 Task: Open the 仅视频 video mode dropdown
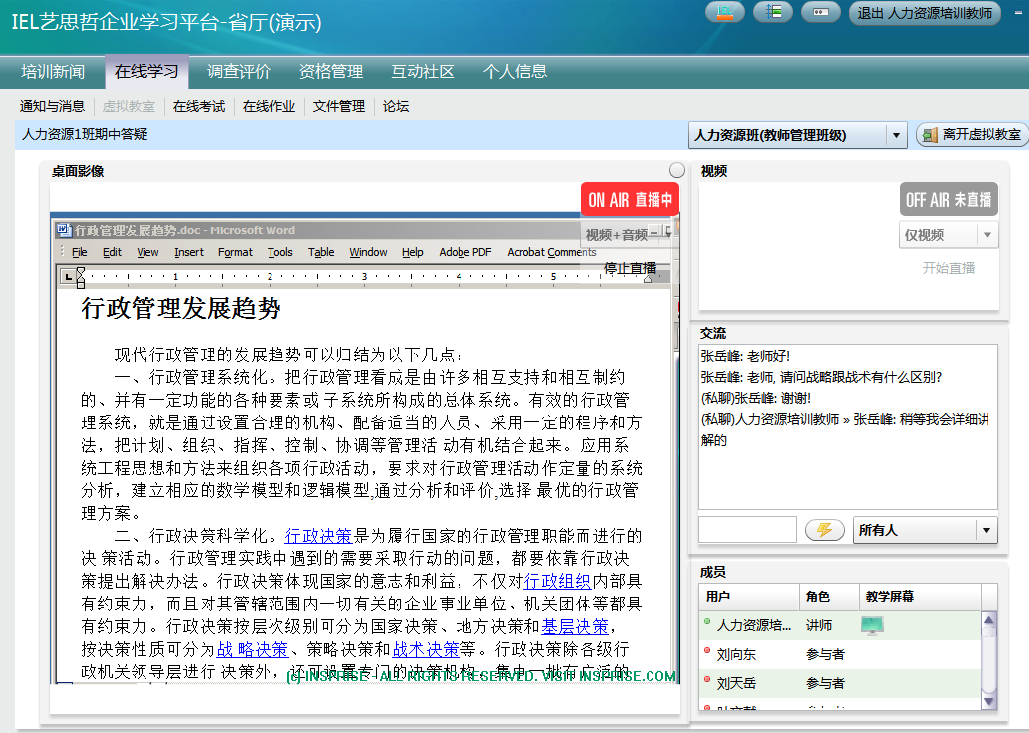click(948, 235)
